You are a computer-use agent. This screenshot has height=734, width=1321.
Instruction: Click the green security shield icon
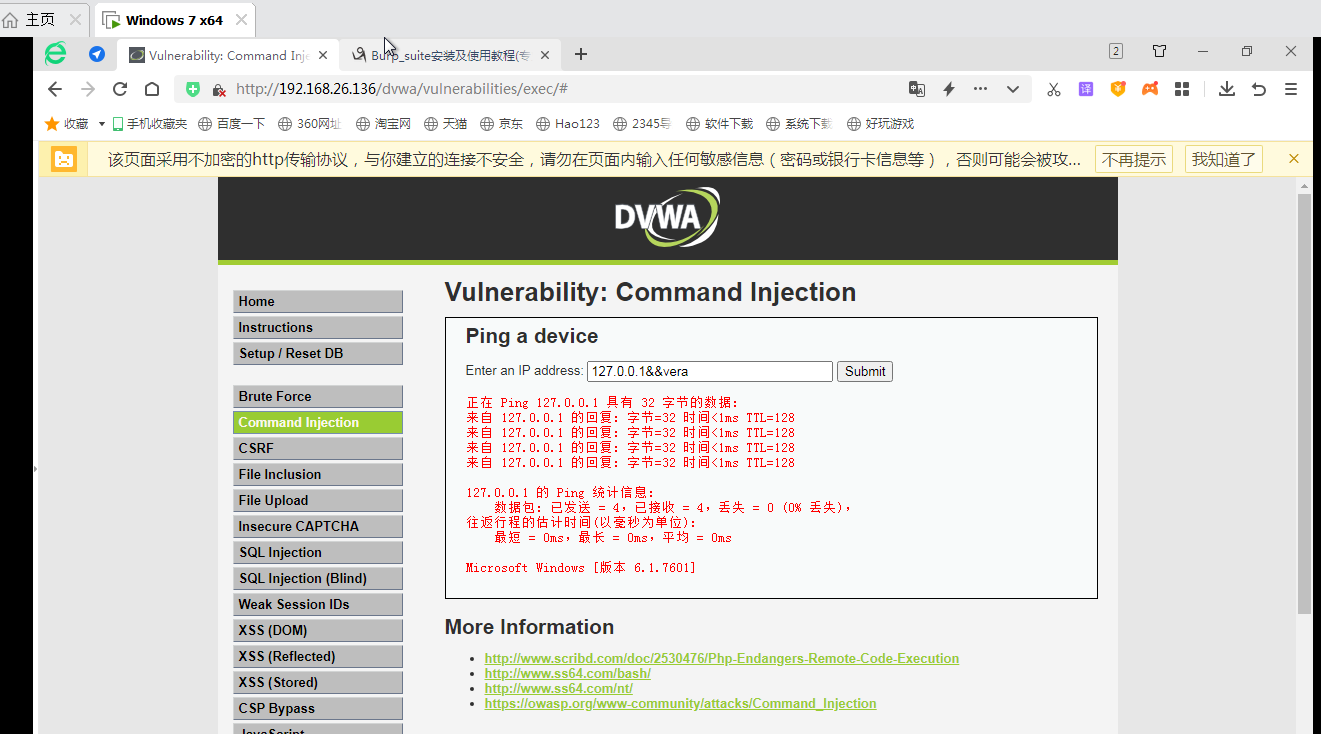click(194, 89)
